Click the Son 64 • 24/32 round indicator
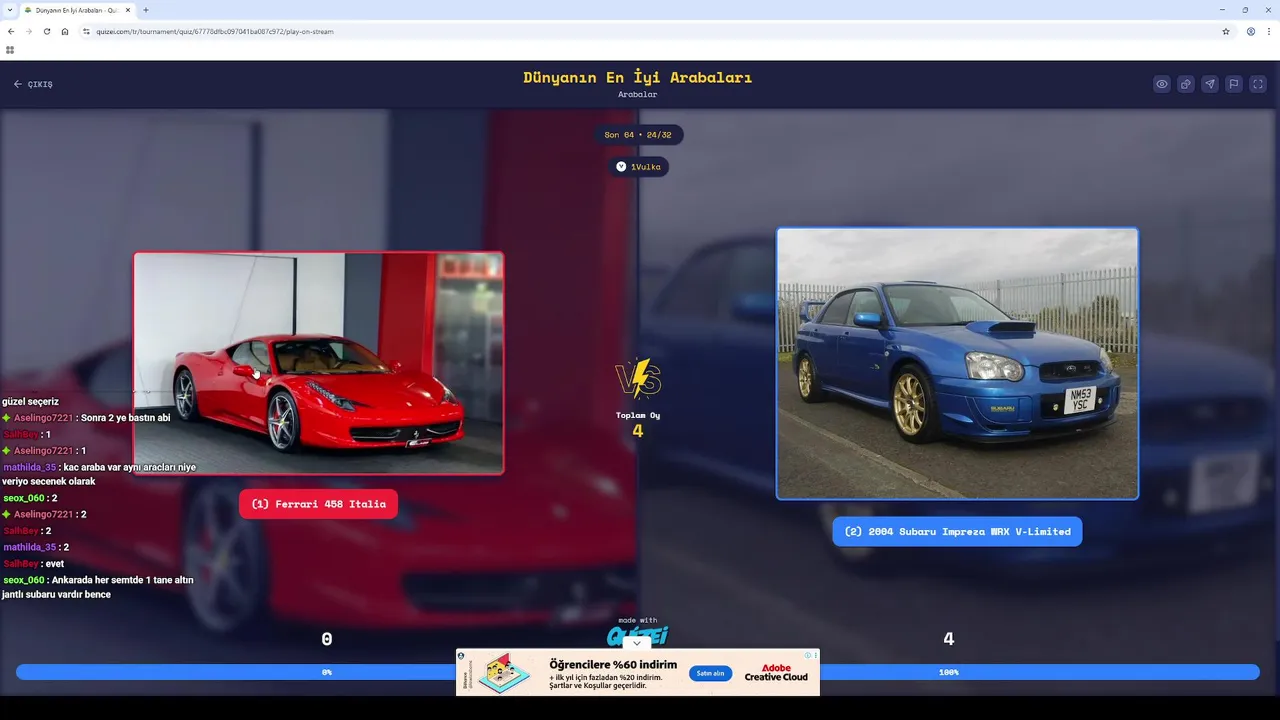Image resolution: width=1280 pixels, height=720 pixels. (638, 135)
